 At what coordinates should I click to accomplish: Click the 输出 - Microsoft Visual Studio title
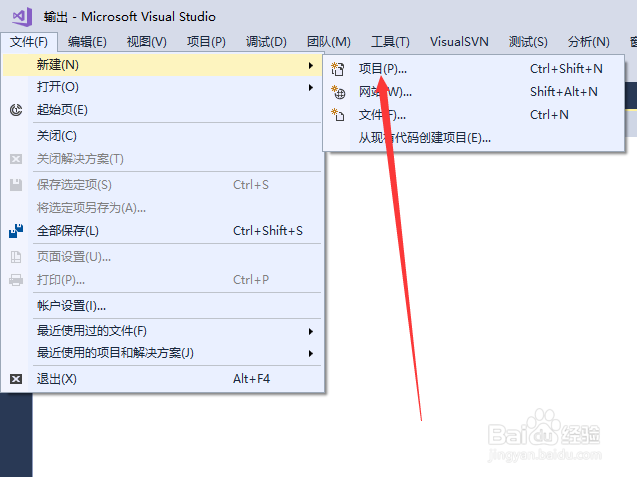click(130, 17)
